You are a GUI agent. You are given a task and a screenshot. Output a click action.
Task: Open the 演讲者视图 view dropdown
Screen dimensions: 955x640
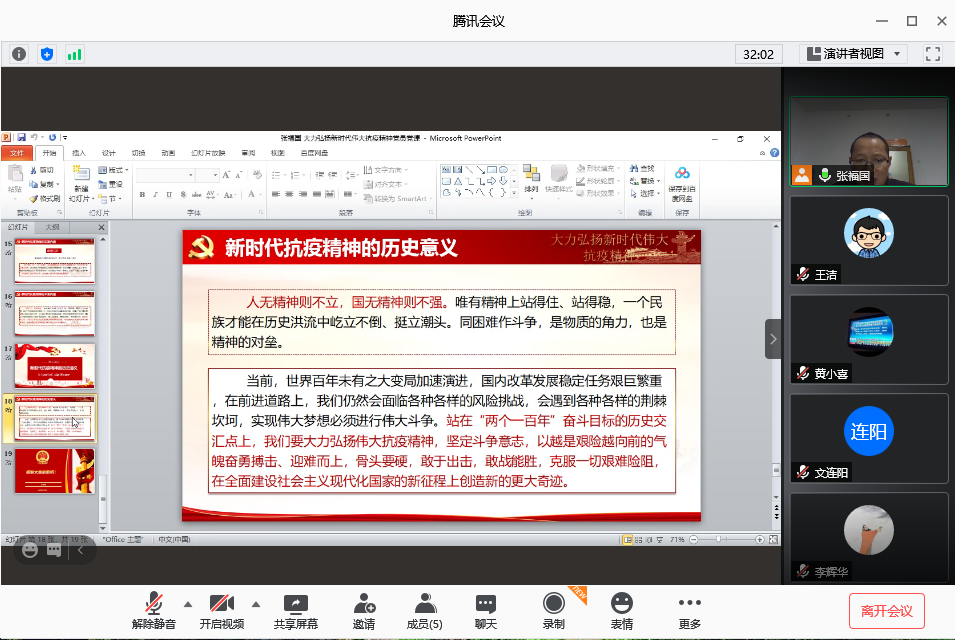pos(853,54)
